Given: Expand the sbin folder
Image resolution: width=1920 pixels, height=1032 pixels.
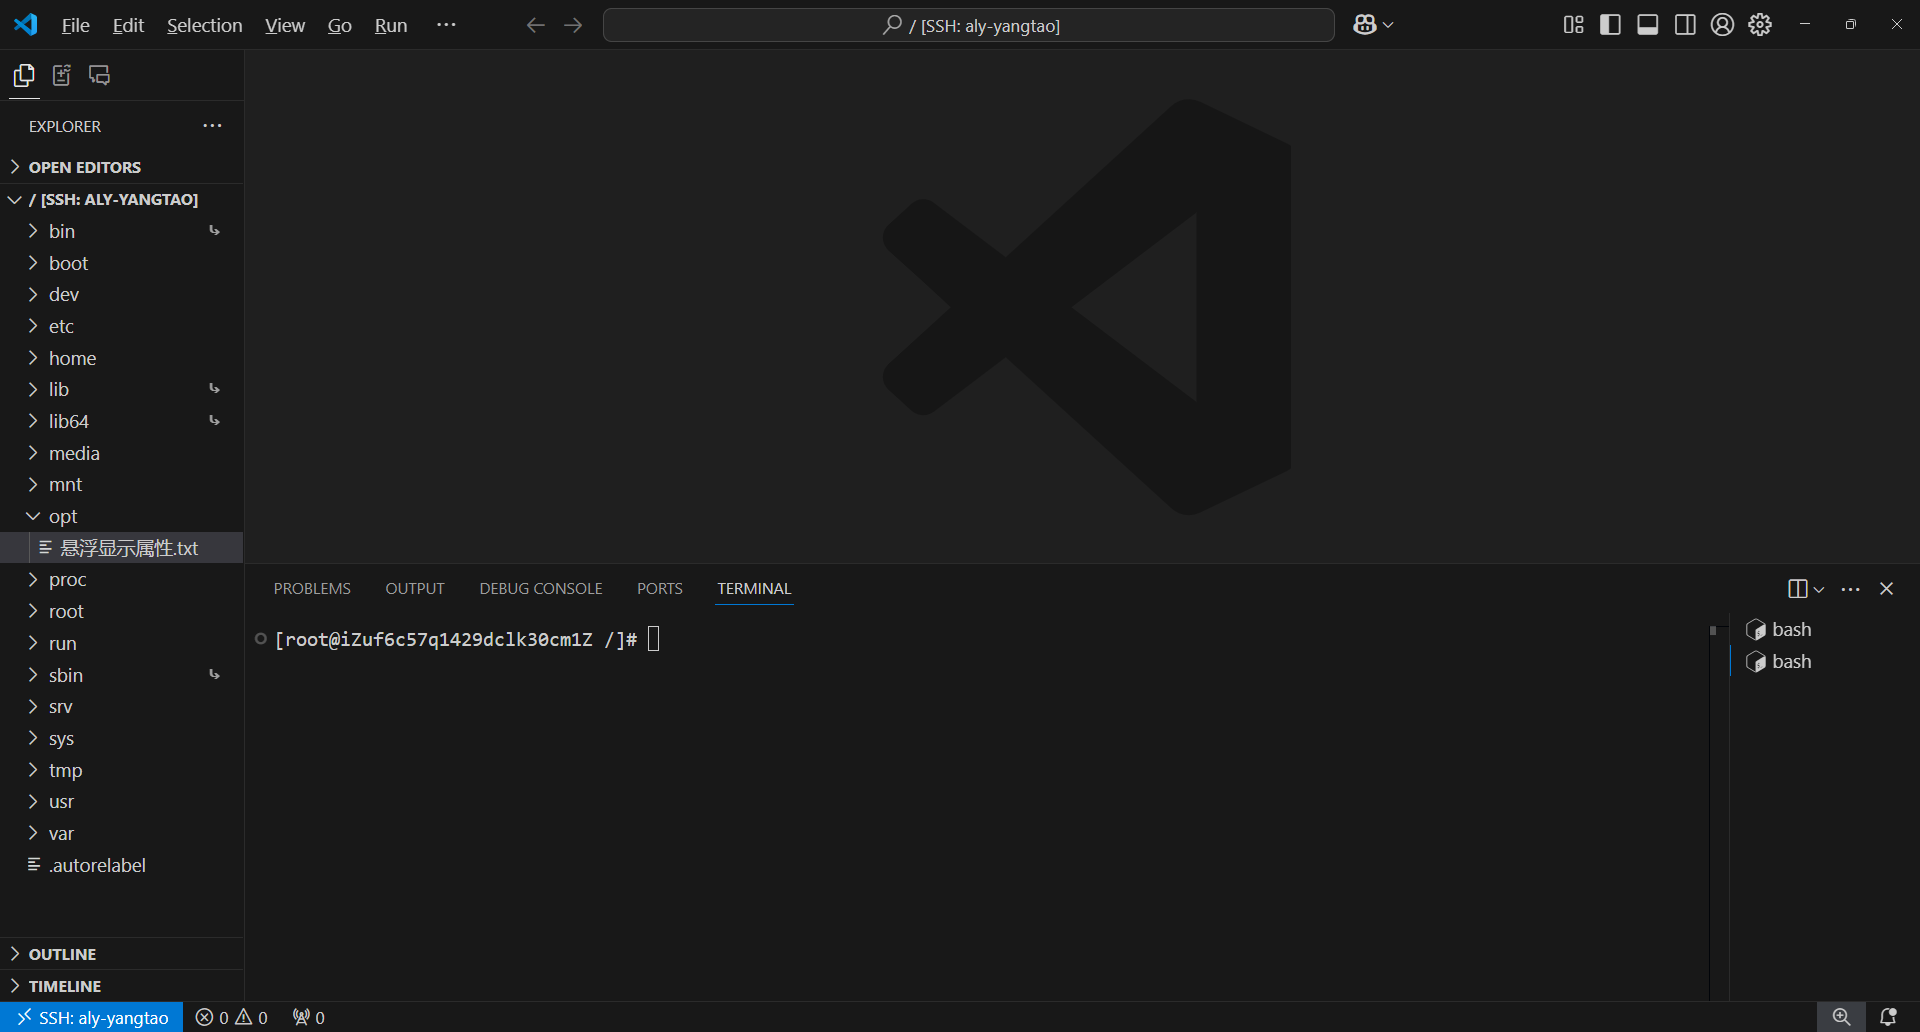Looking at the screenshot, I should [122, 675].
